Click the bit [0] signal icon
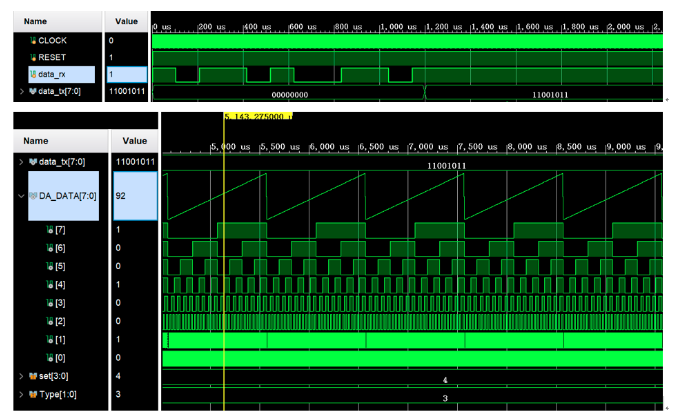 pyautogui.click(x=50, y=358)
